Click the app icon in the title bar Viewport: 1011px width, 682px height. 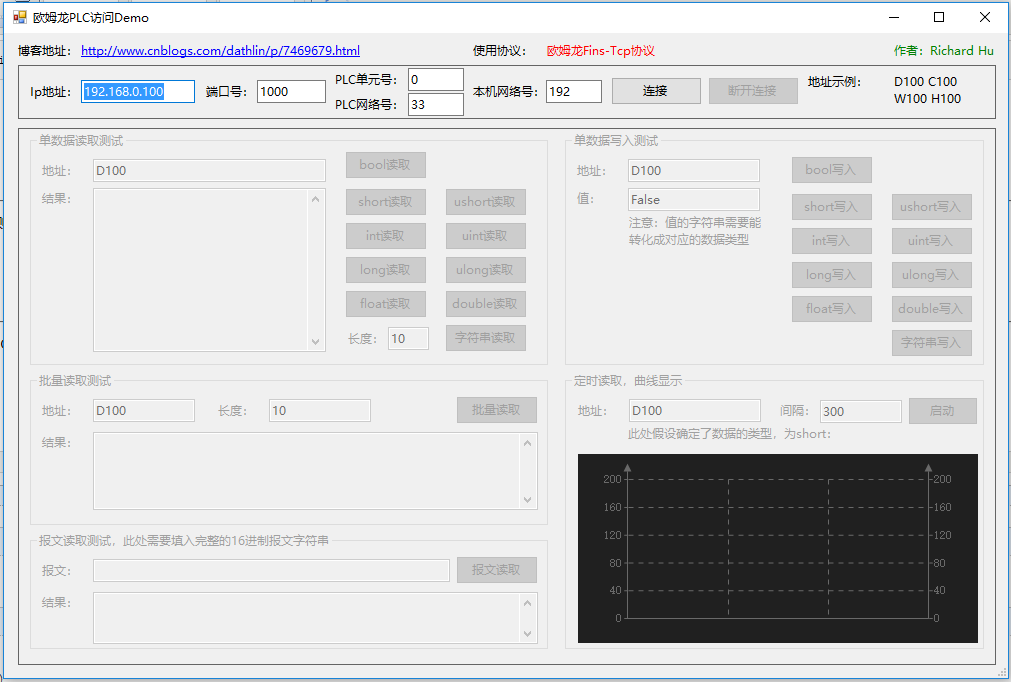20,17
